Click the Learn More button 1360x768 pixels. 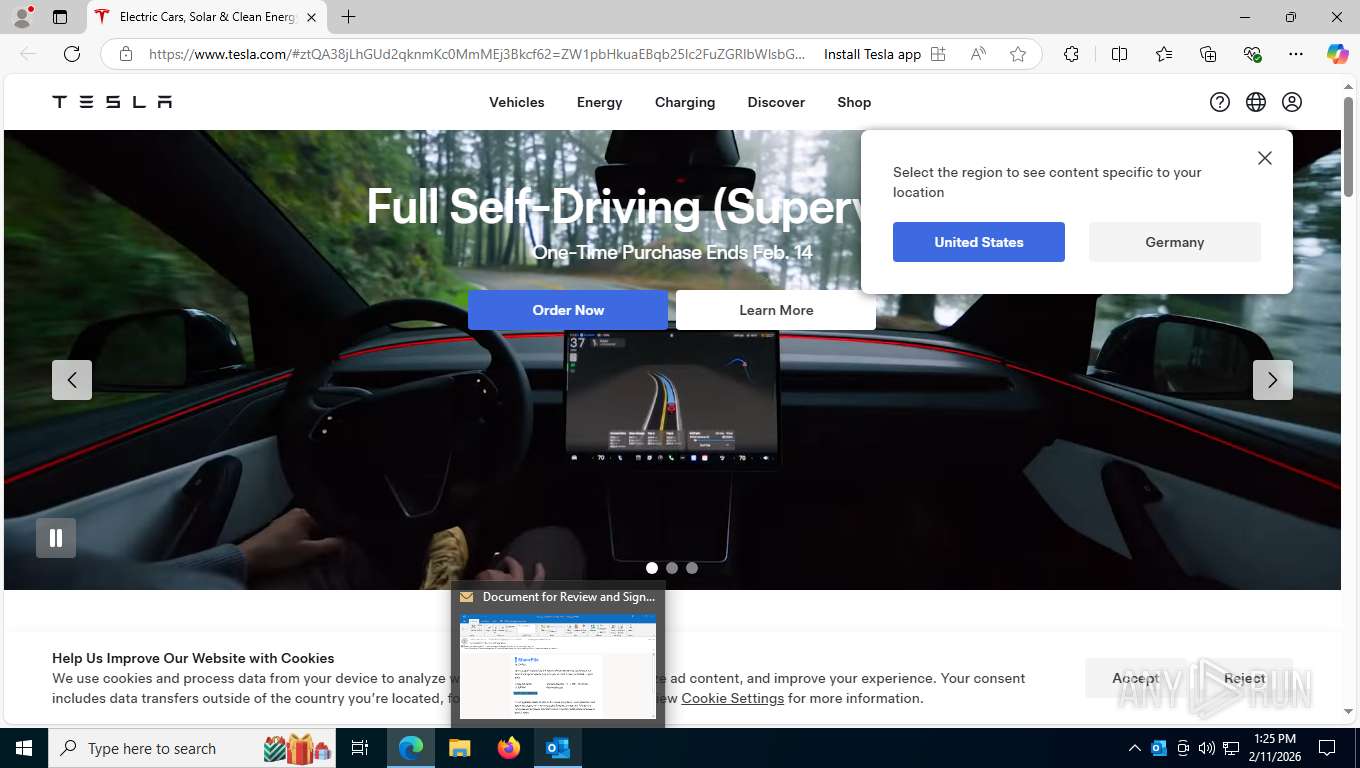[x=776, y=310]
